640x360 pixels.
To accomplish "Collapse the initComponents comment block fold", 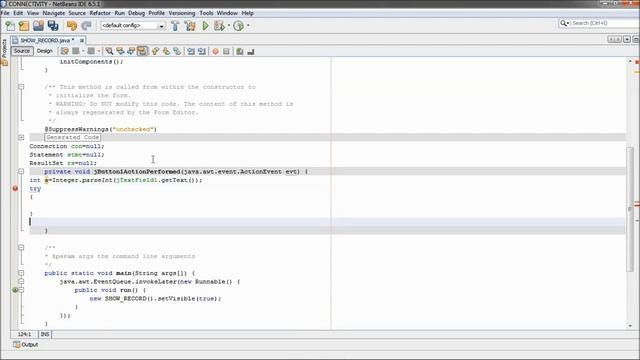I will coord(21,87).
